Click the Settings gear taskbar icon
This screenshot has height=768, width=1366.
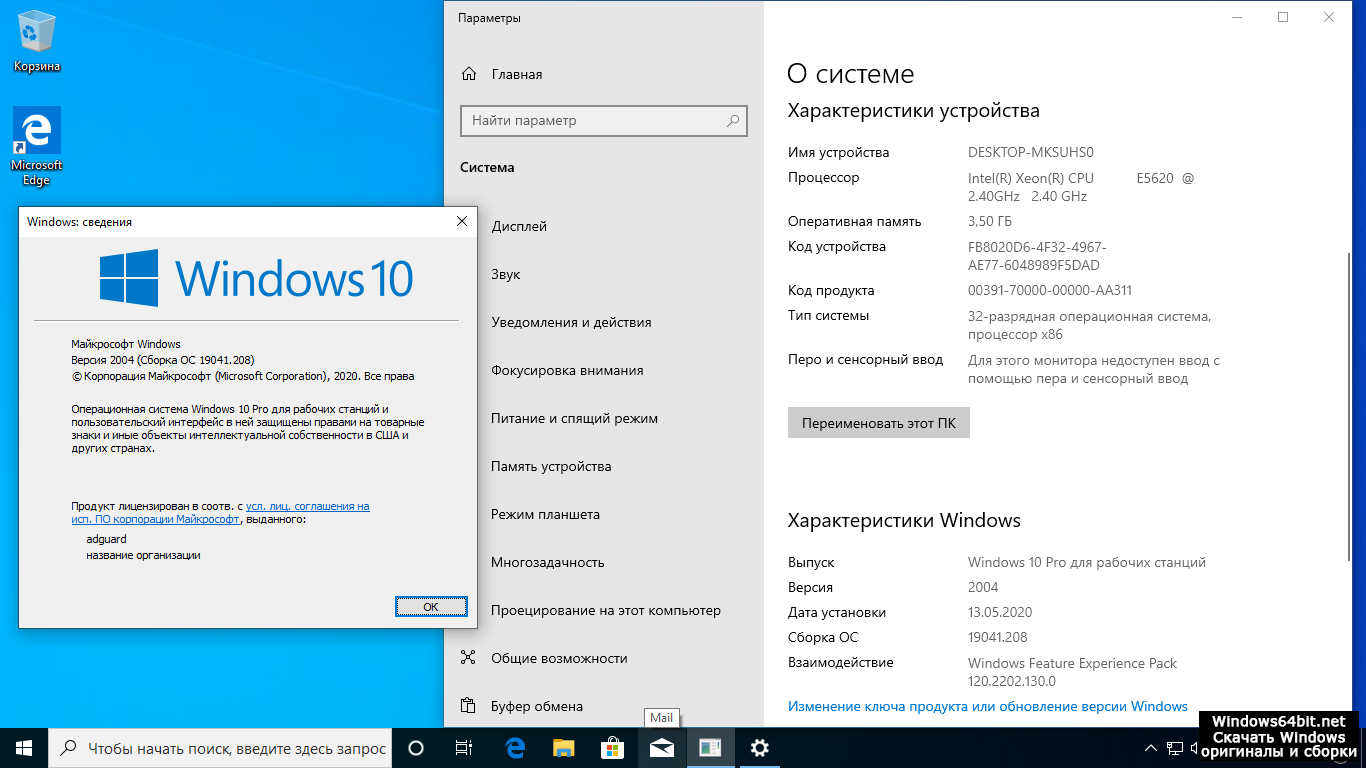(x=759, y=748)
